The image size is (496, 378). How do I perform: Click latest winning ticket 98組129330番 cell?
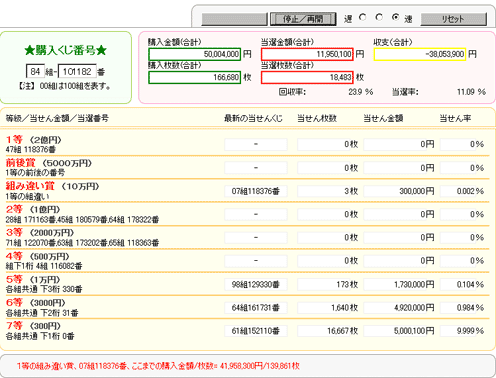click(256, 285)
